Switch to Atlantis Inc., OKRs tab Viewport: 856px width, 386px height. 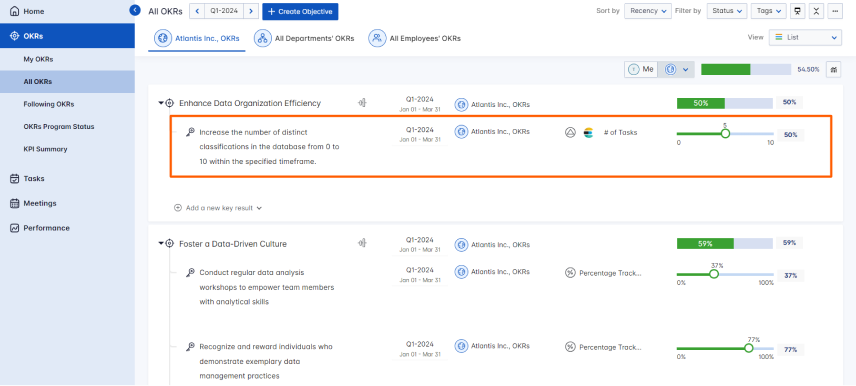[x=197, y=39]
